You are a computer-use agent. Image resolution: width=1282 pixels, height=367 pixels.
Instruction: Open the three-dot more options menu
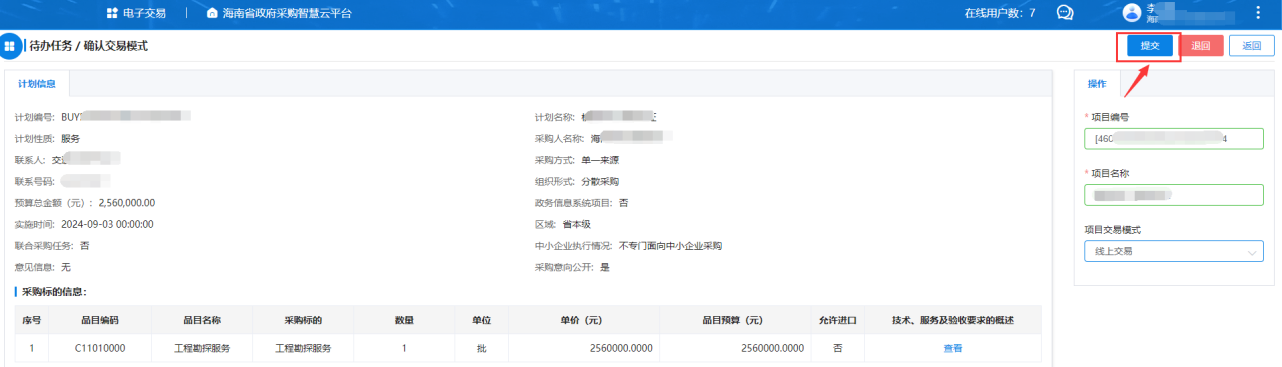(x=1258, y=13)
